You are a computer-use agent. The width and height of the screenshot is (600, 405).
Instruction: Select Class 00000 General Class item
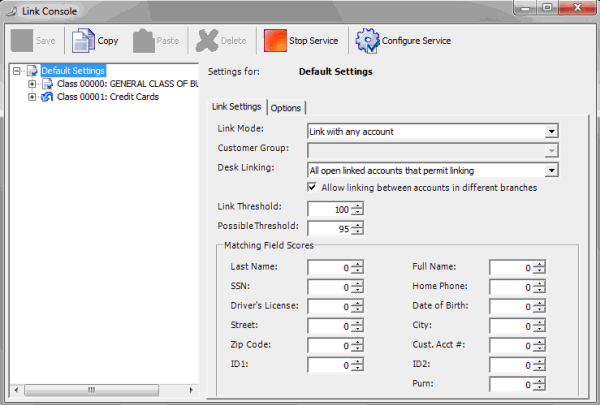click(x=127, y=84)
